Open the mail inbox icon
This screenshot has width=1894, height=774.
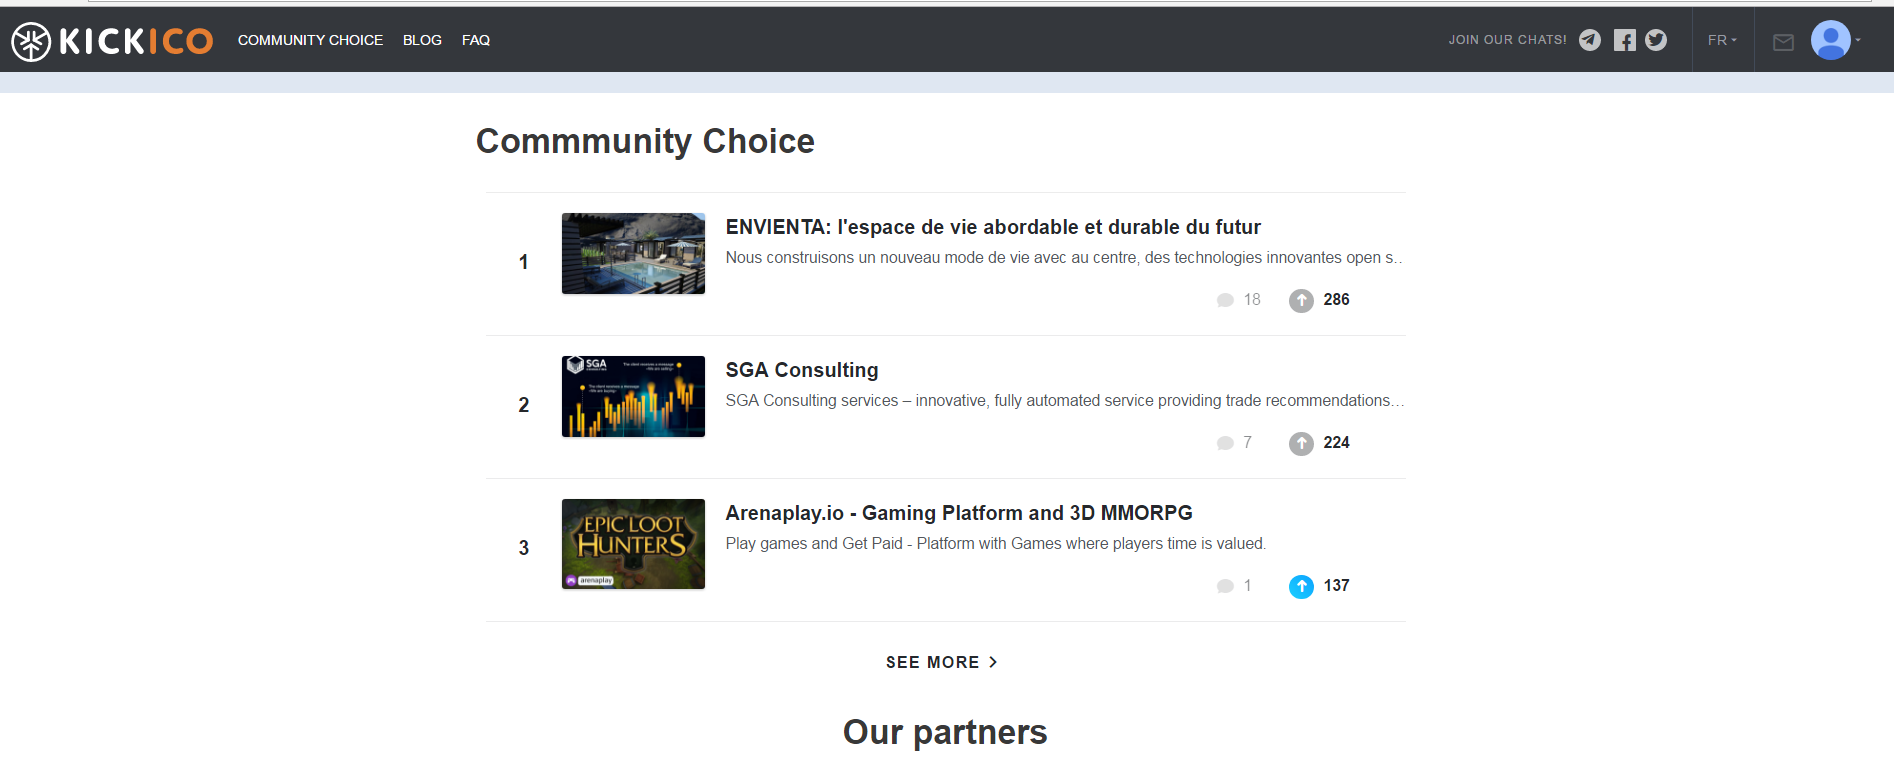(1783, 42)
